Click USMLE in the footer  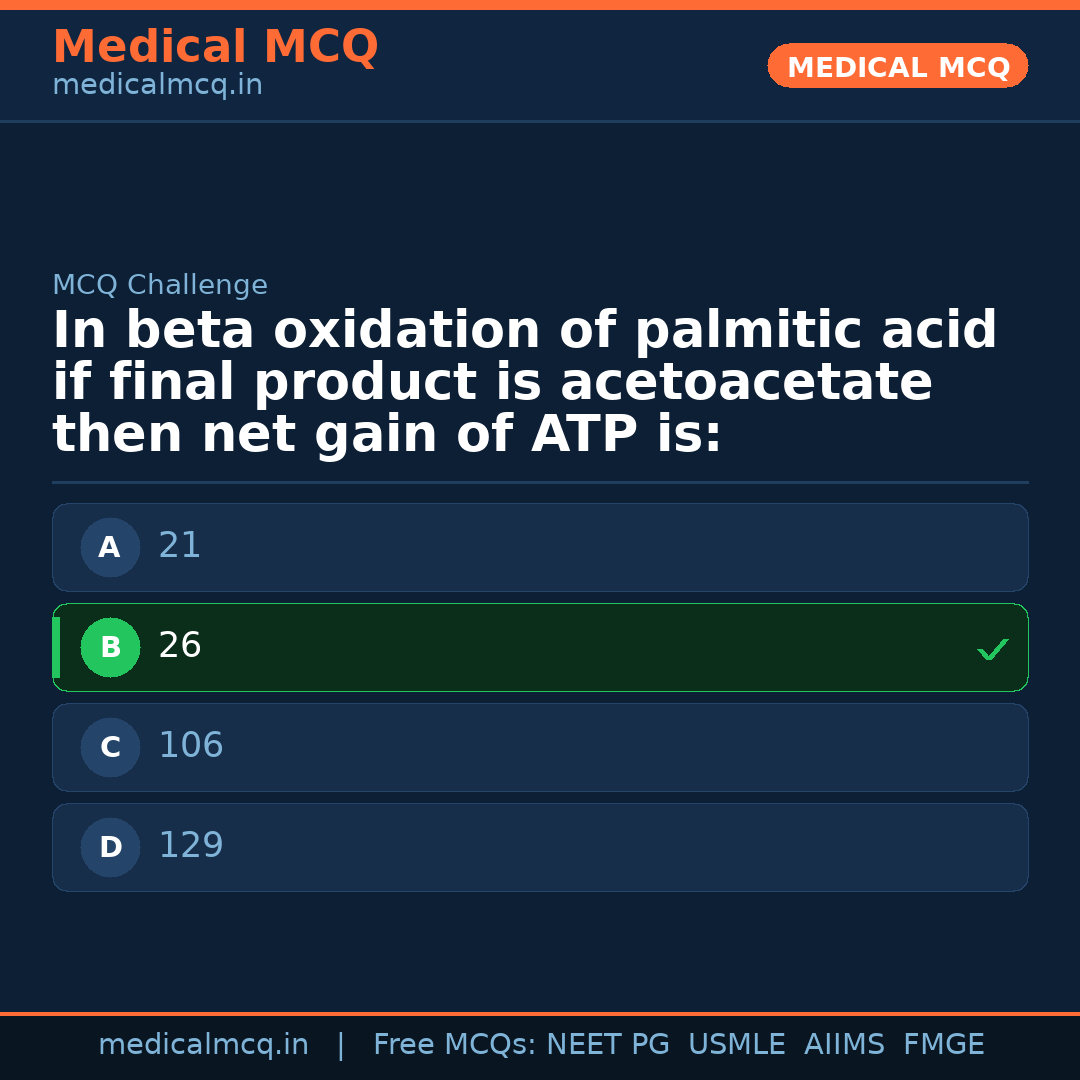coord(736,1045)
